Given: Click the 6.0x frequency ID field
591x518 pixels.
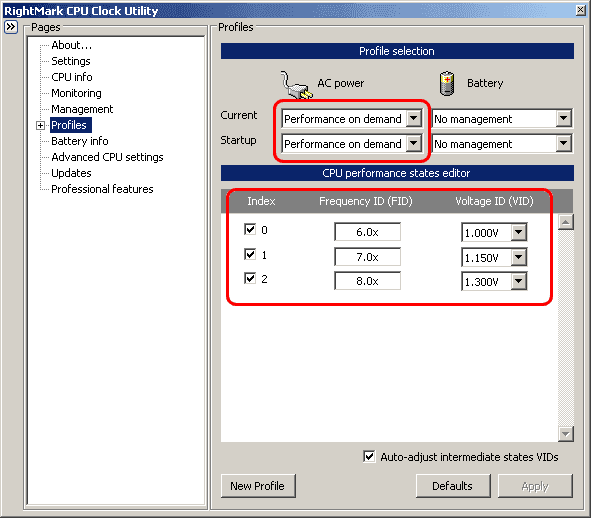Looking at the screenshot, I should point(367,232).
